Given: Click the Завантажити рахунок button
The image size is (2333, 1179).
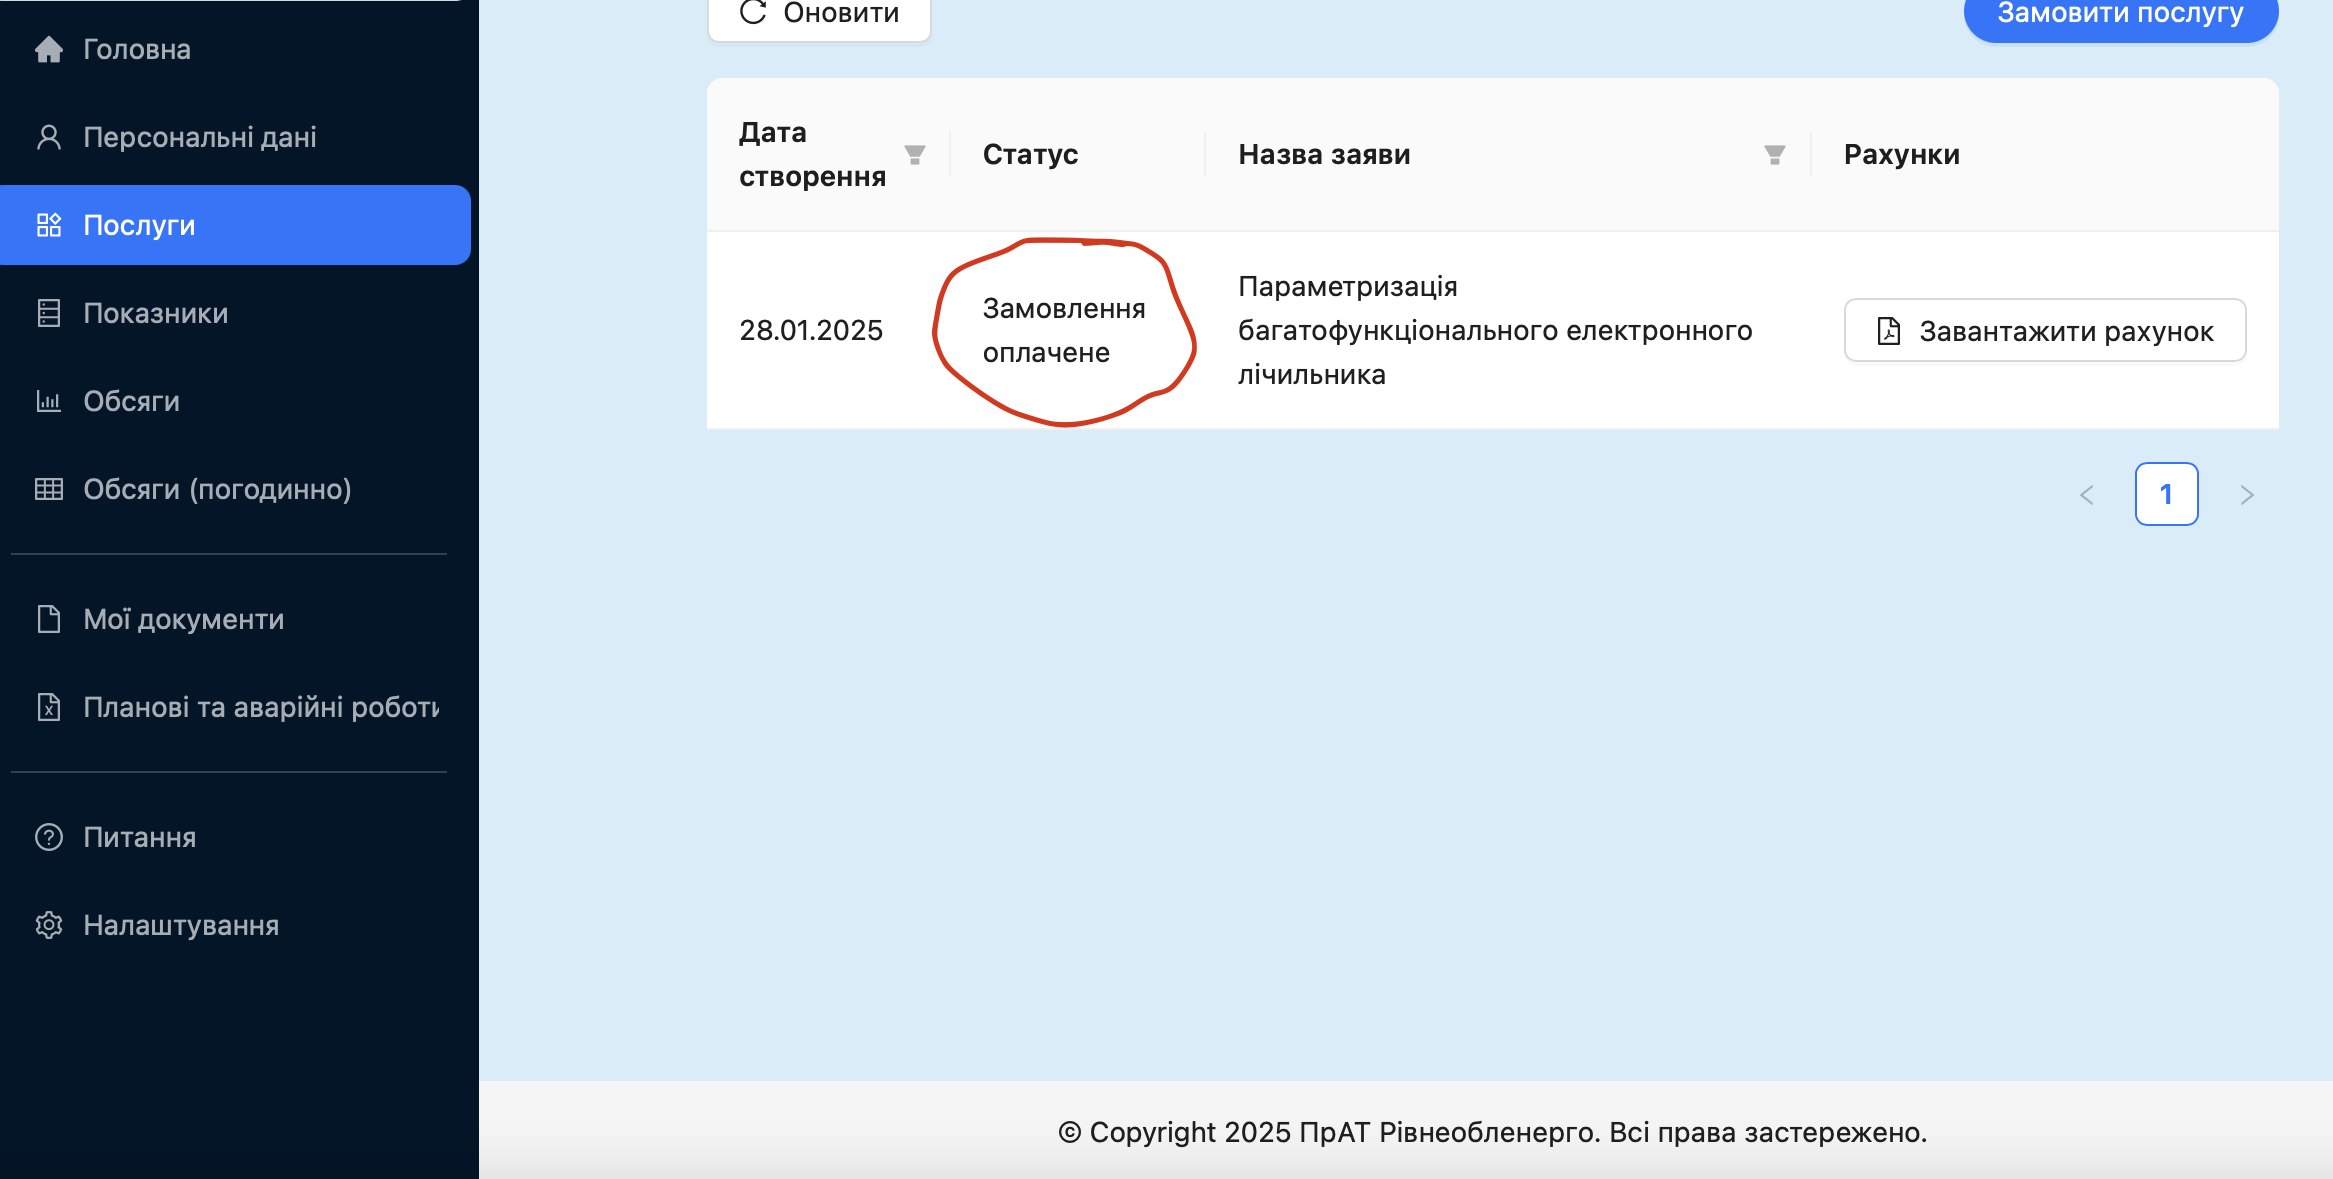Looking at the screenshot, I should [2044, 331].
